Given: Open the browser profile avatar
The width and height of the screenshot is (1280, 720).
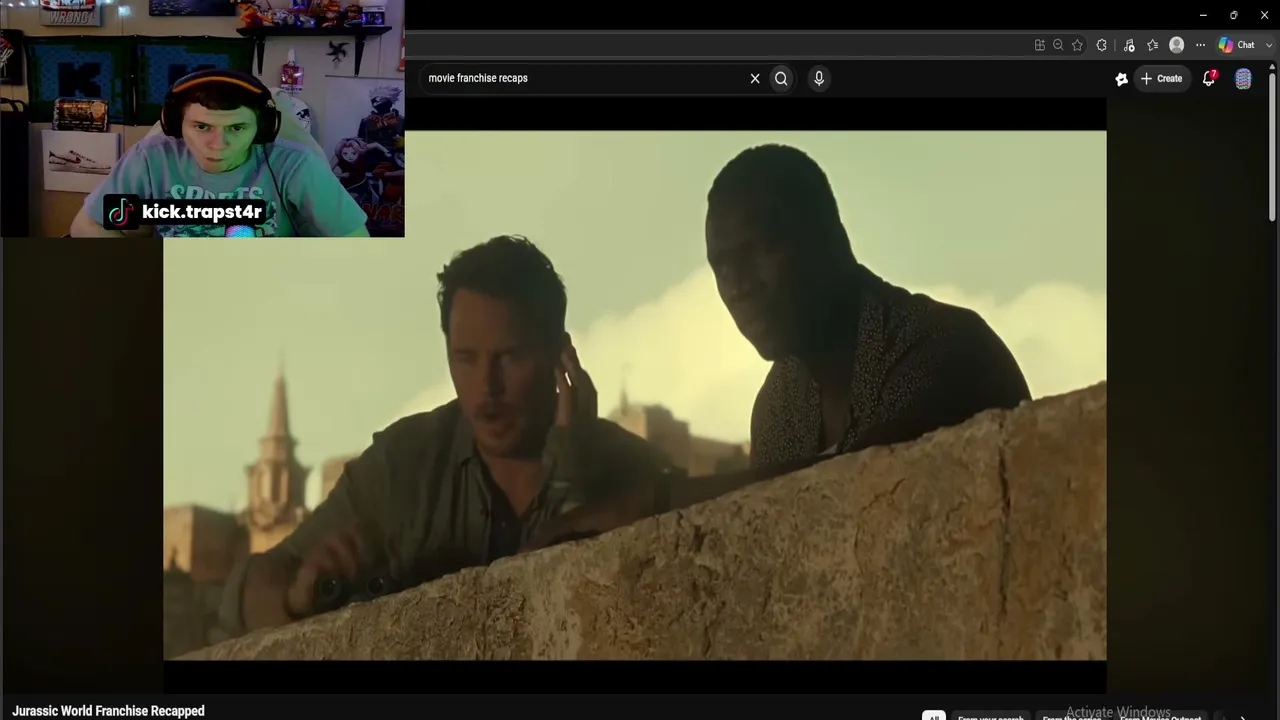Looking at the screenshot, I should 1177,45.
